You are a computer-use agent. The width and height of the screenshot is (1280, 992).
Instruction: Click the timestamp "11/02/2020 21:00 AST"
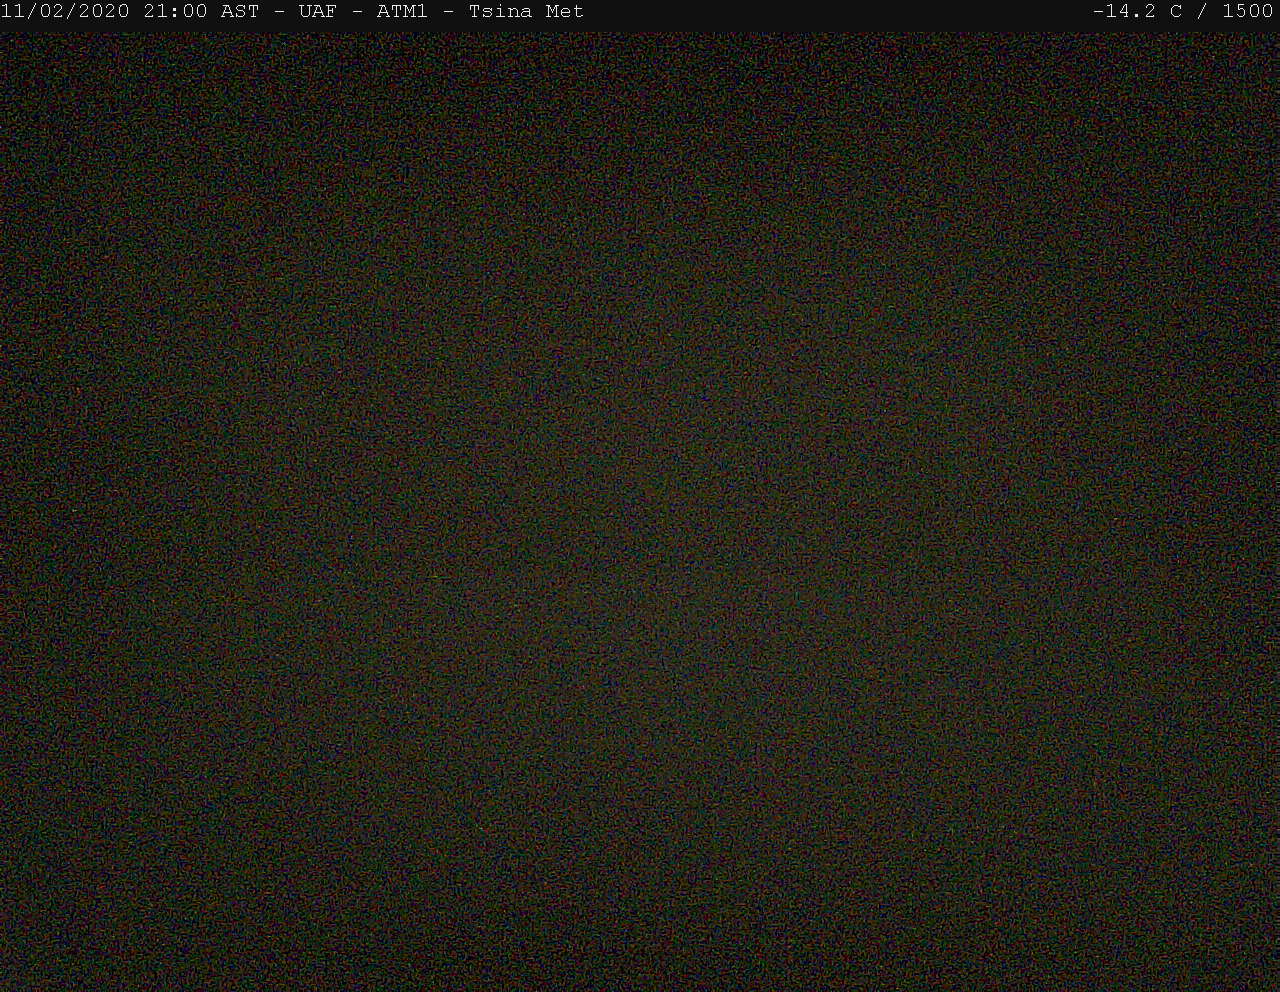pyautogui.click(x=130, y=11)
